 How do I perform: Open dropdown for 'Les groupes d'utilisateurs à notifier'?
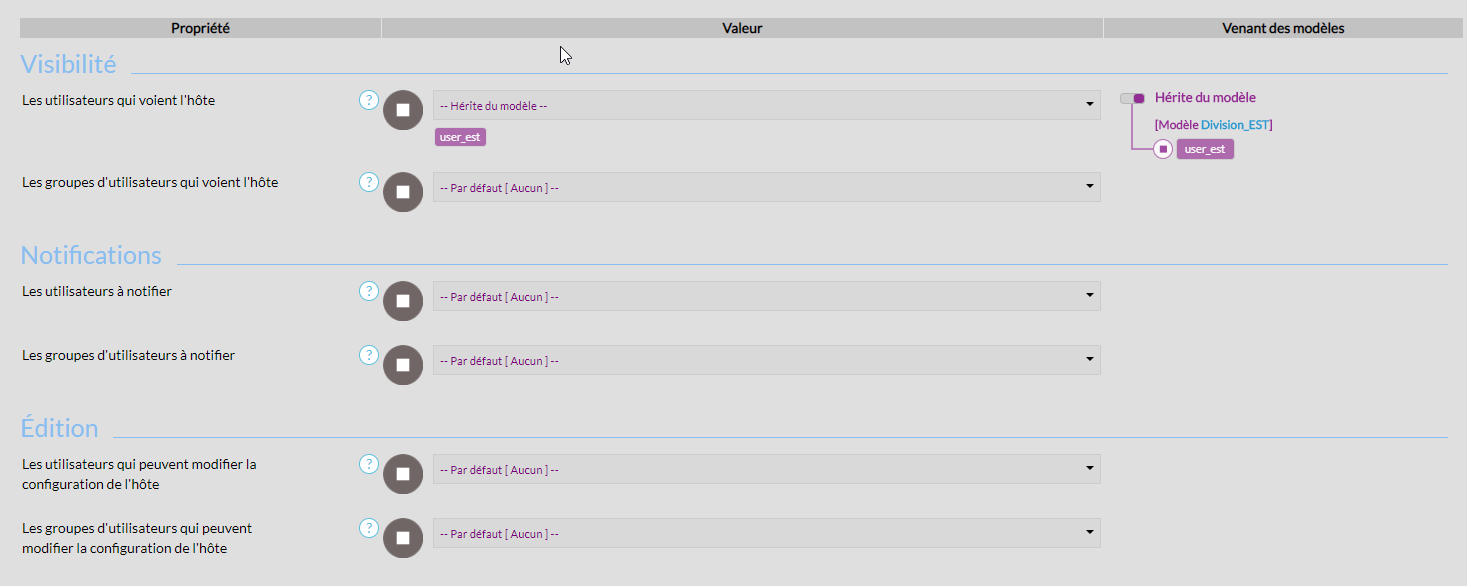coord(766,360)
